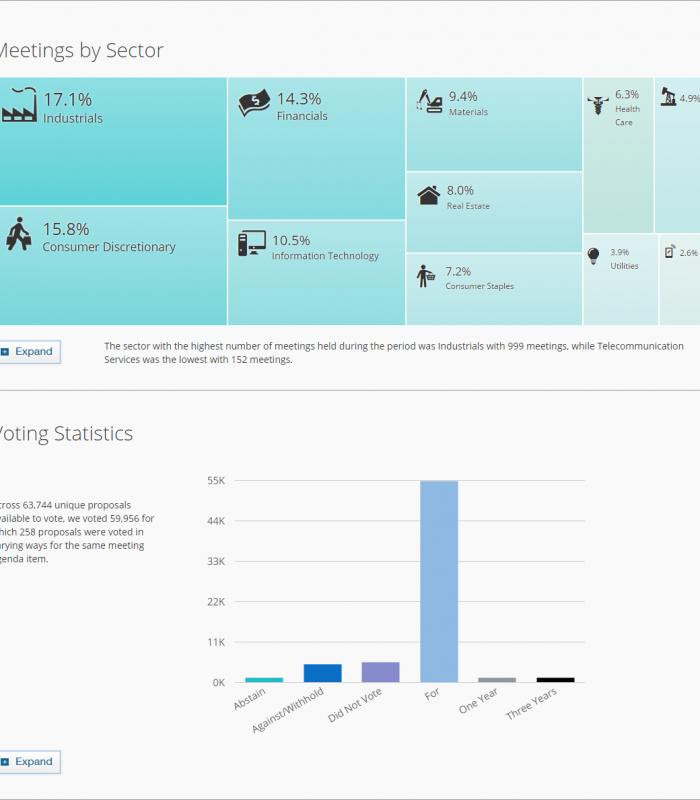Select the Information Technology computer icon

coord(252,243)
